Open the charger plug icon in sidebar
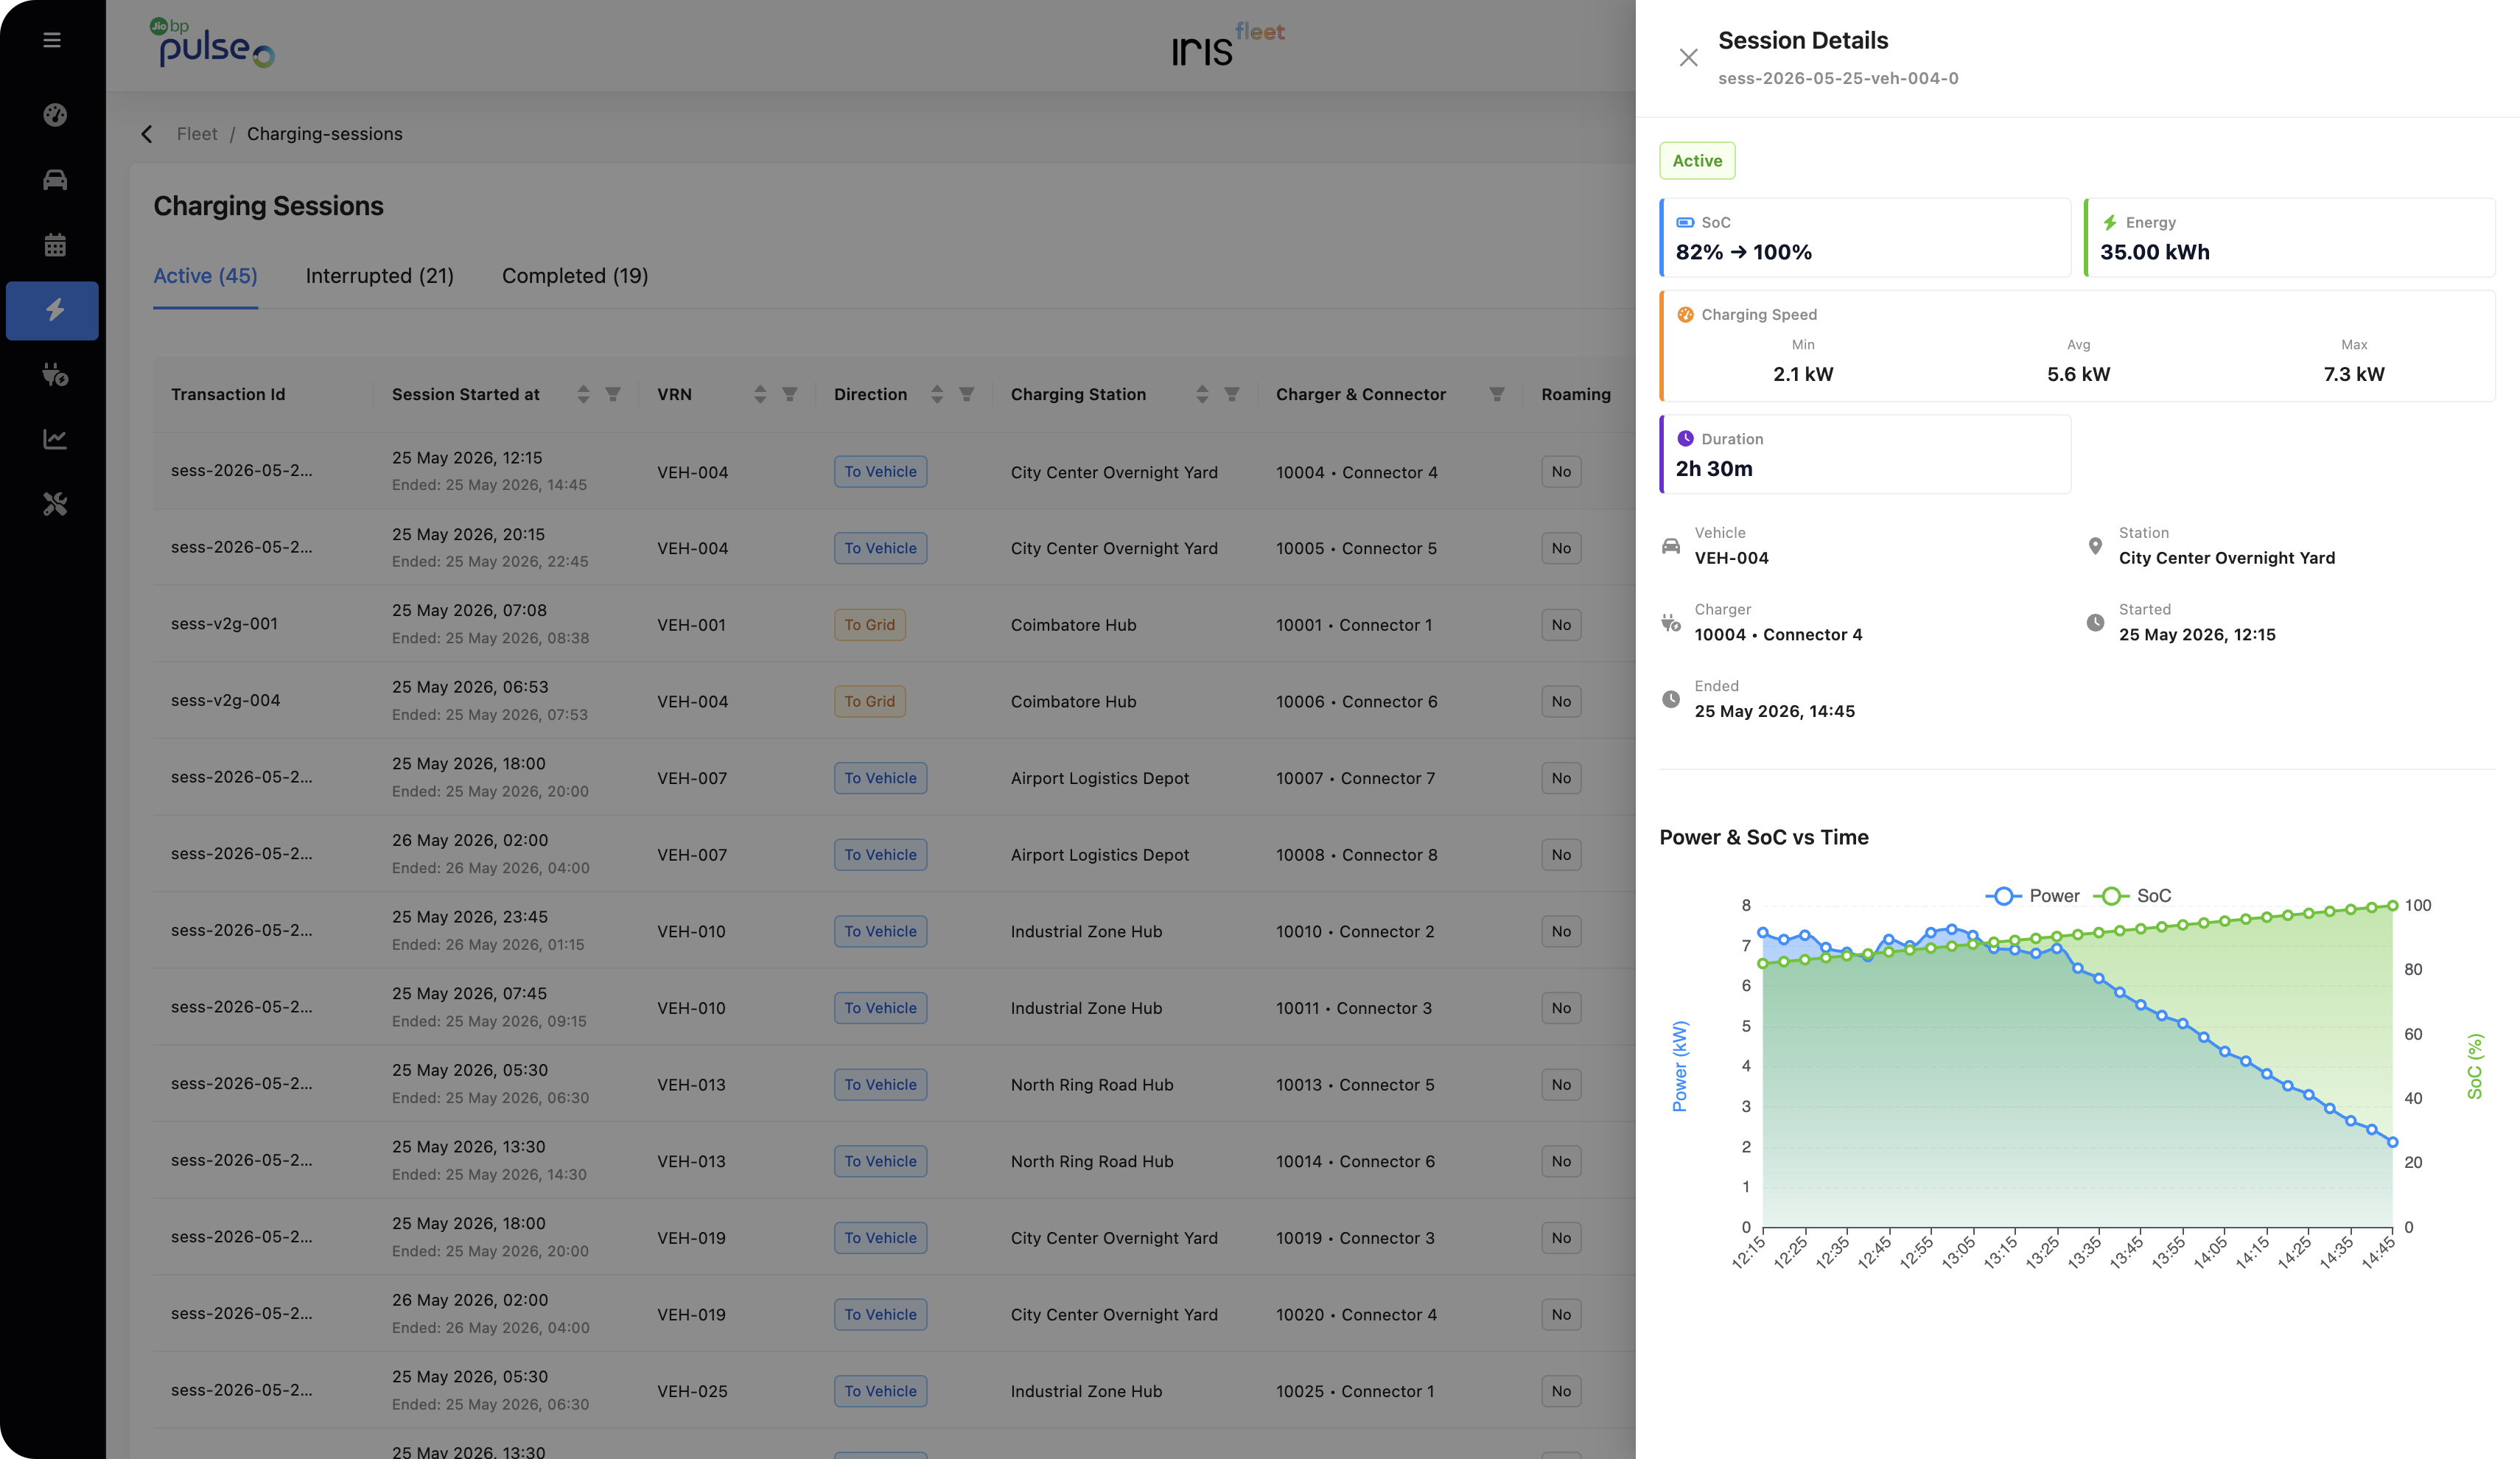 [55, 375]
